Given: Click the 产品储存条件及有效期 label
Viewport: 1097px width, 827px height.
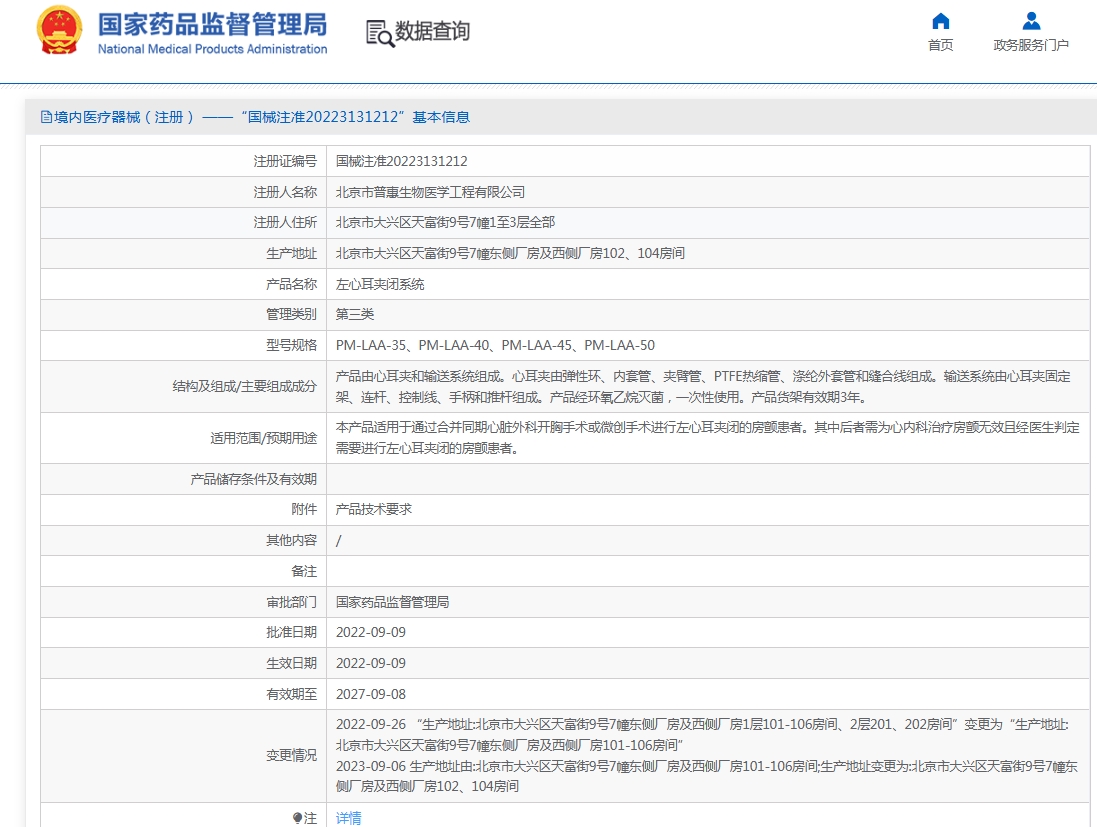Looking at the screenshot, I should pos(253,479).
